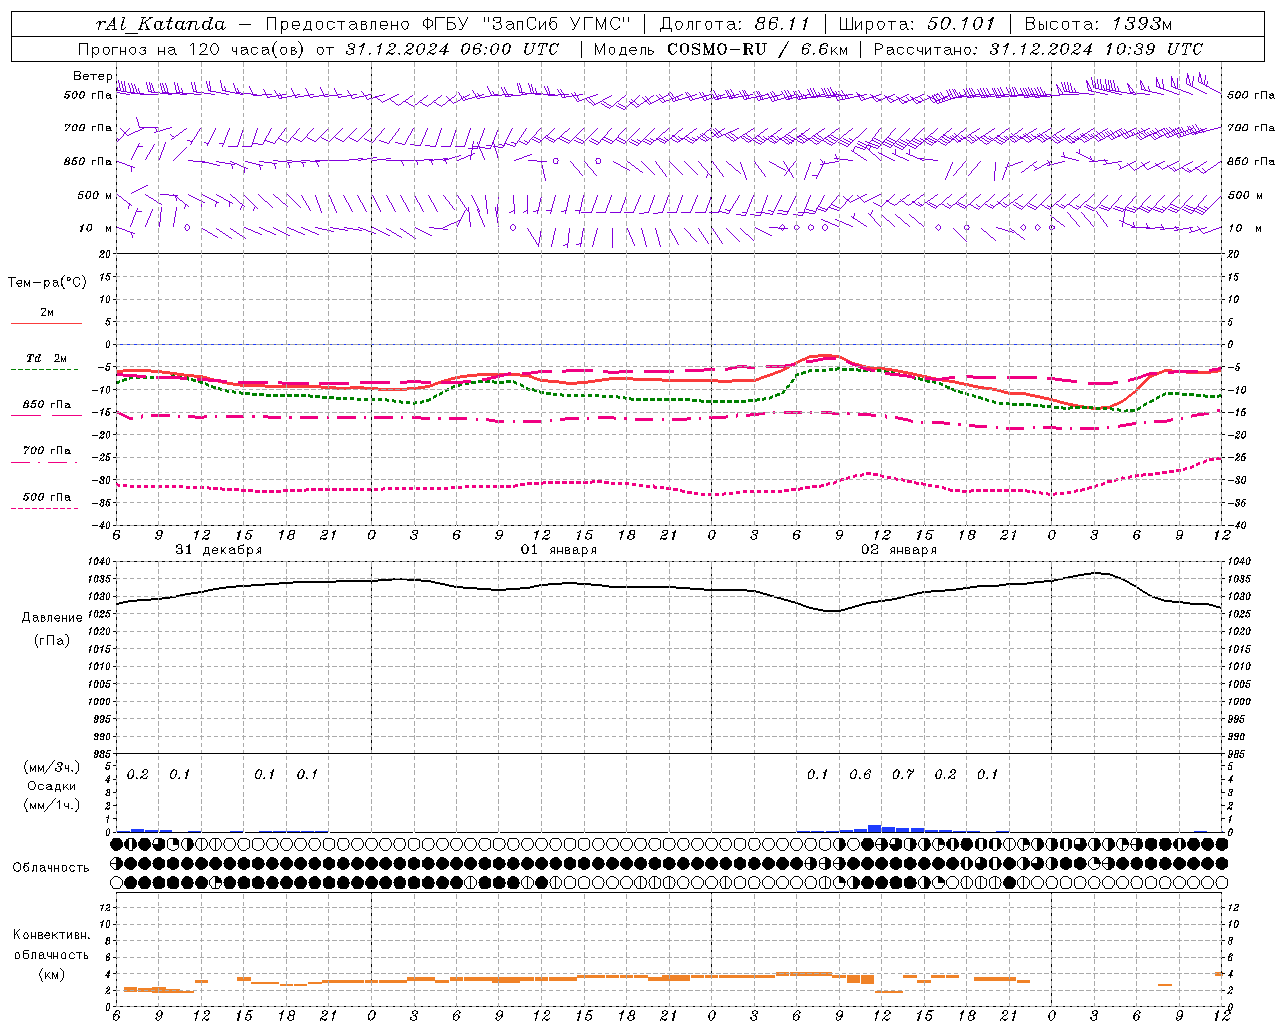Click the 0.7 precipitation amount value
The width and height of the screenshot is (1280, 1024).
click(903, 774)
